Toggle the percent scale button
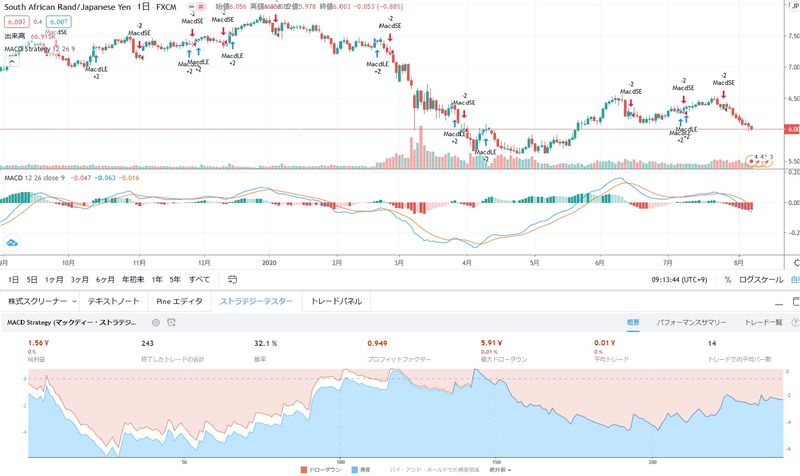The width and height of the screenshot is (800, 476). point(727,280)
